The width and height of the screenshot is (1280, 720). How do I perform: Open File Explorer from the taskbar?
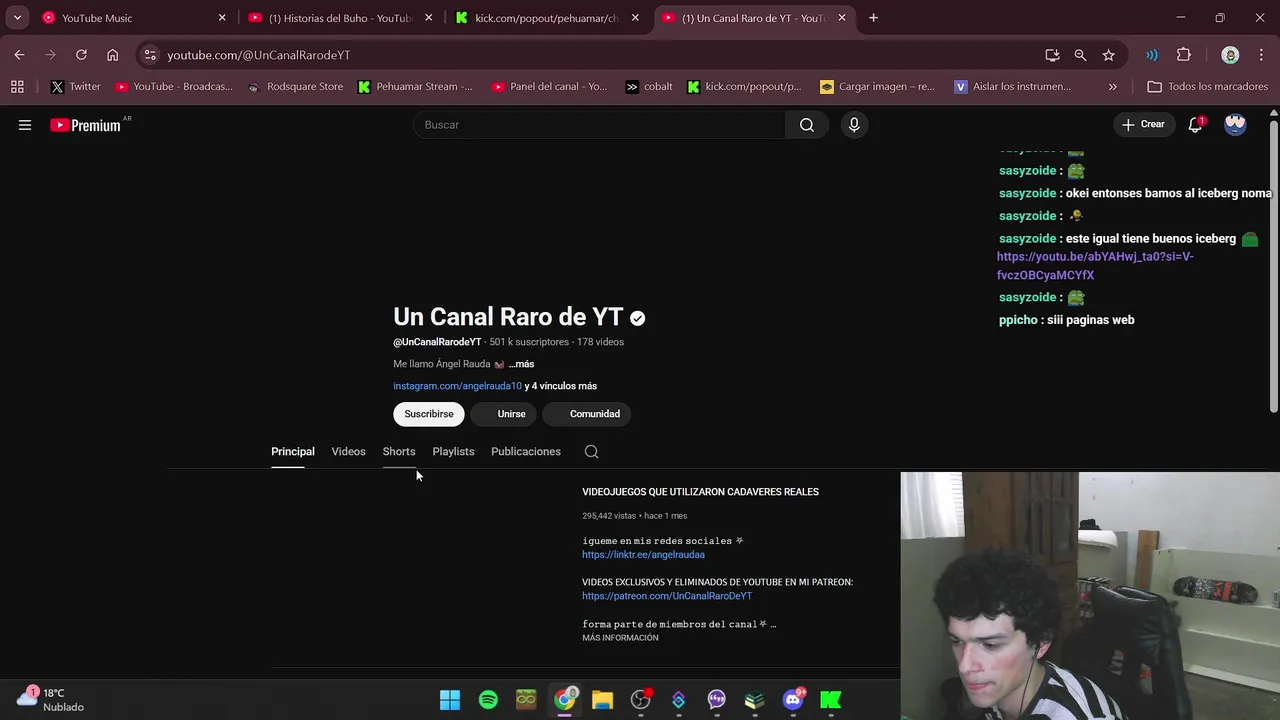point(602,700)
